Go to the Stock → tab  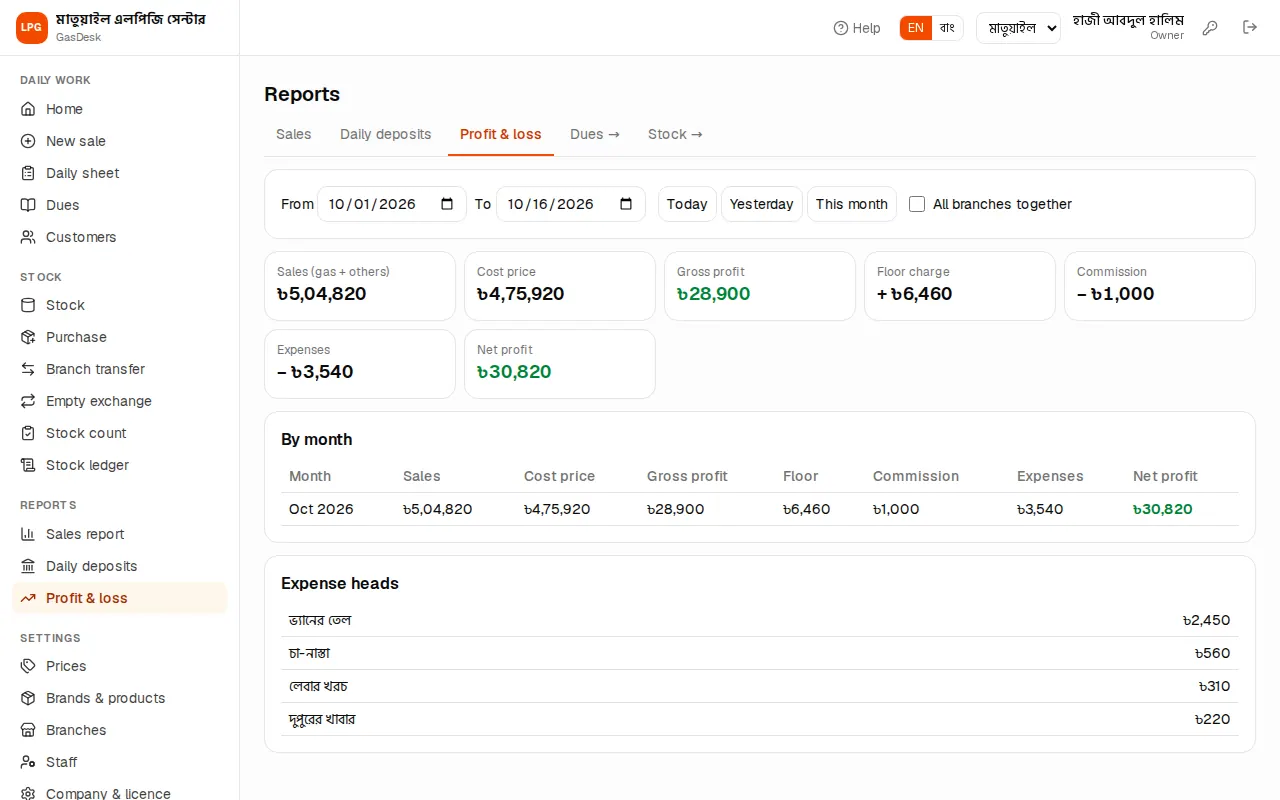tap(675, 134)
